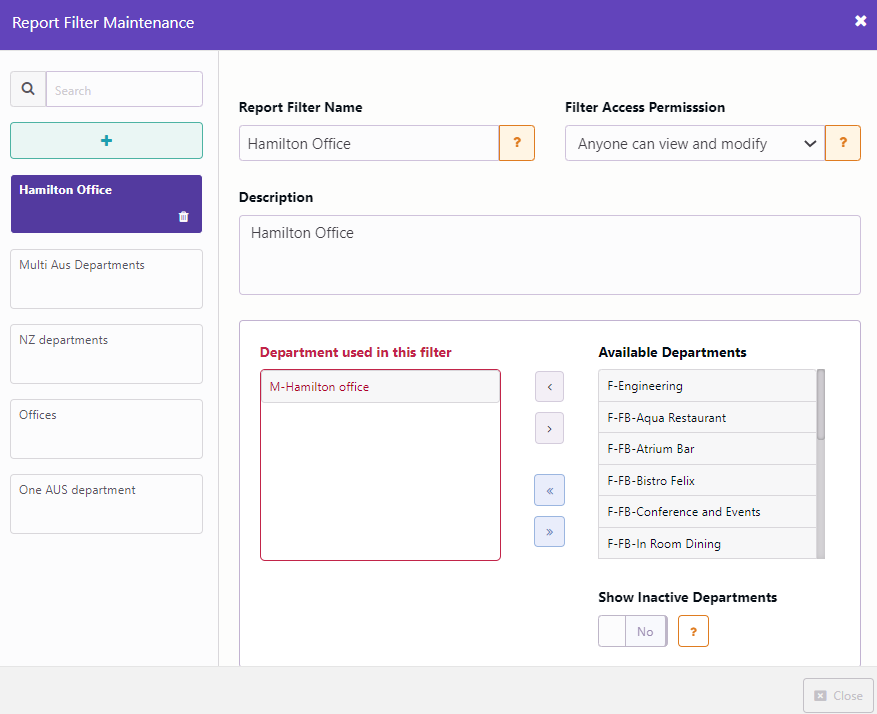Select the NZ departments filter
Screen dimensions: 877x714
coord(106,354)
